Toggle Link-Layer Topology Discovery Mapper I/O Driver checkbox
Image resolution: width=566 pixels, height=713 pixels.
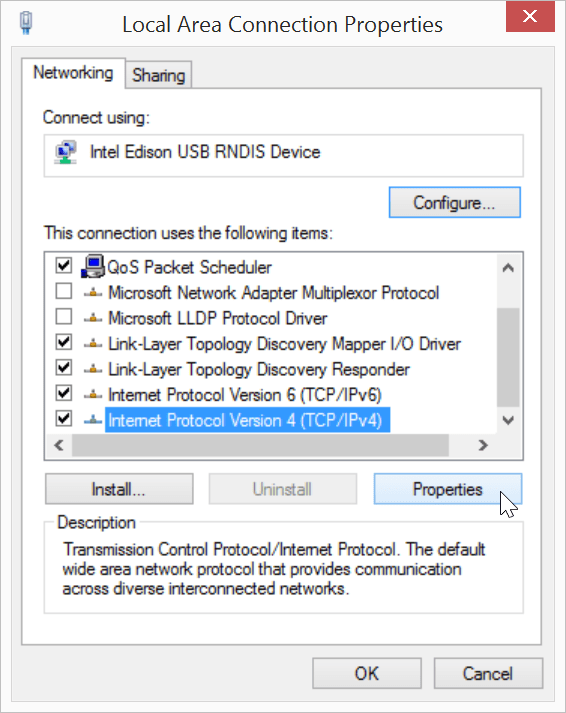64,341
